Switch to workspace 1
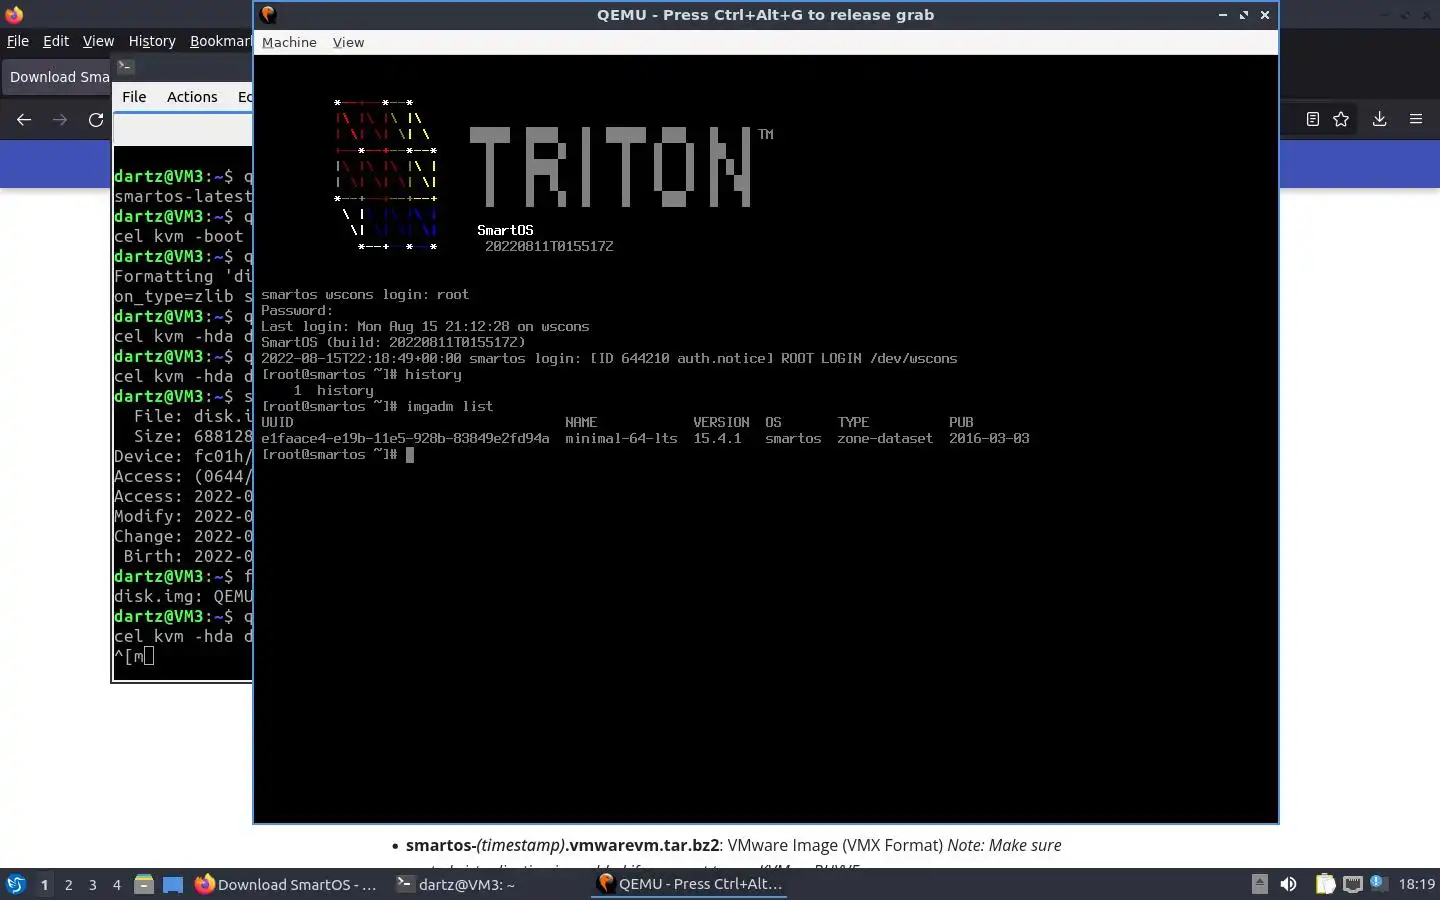 tap(44, 884)
